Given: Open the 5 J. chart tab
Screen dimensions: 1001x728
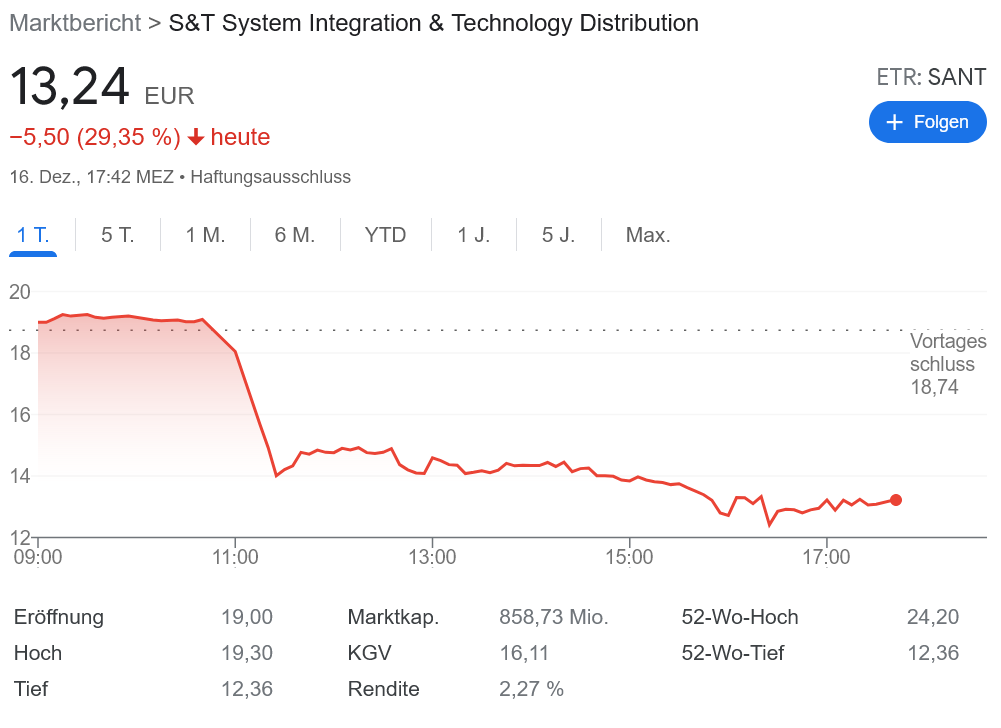Looking at the screenshot, I should click(x=558, y=235).
